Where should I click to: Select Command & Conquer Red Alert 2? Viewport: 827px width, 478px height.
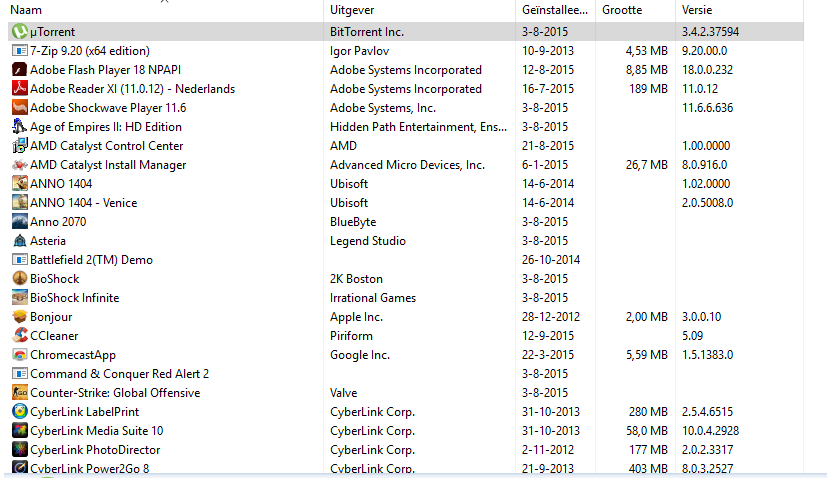coord(406,374)
